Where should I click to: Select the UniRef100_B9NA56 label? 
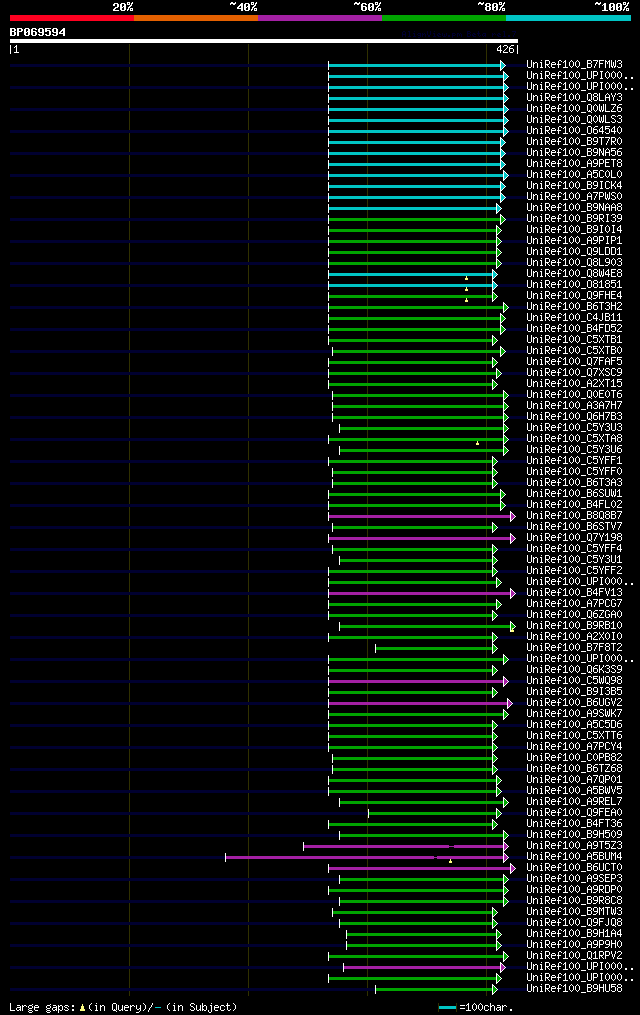click(x=574, y=153)
